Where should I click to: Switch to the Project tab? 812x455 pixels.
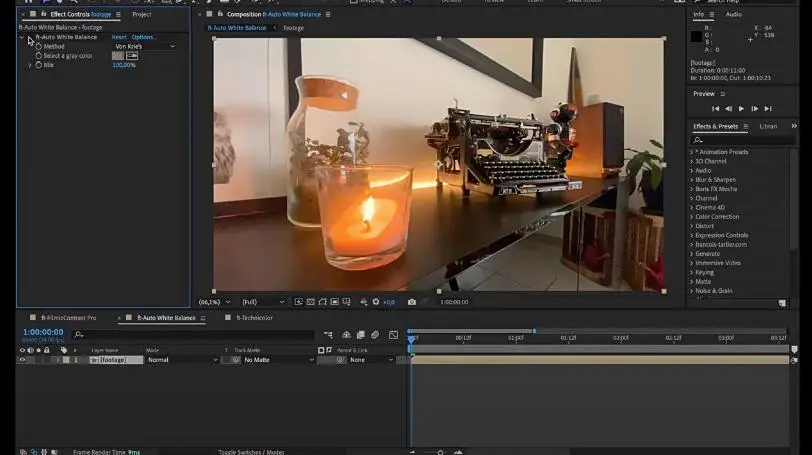pyautogui.click(x=142, y=14)
